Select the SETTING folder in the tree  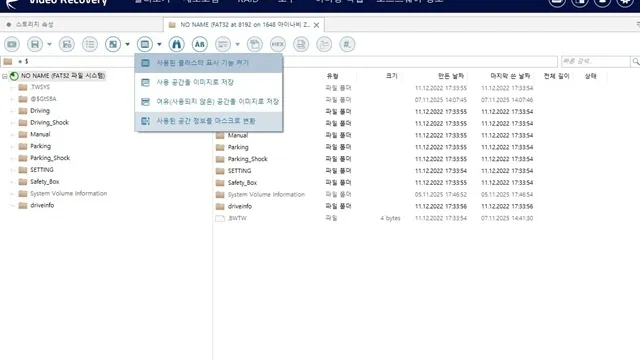42,170
